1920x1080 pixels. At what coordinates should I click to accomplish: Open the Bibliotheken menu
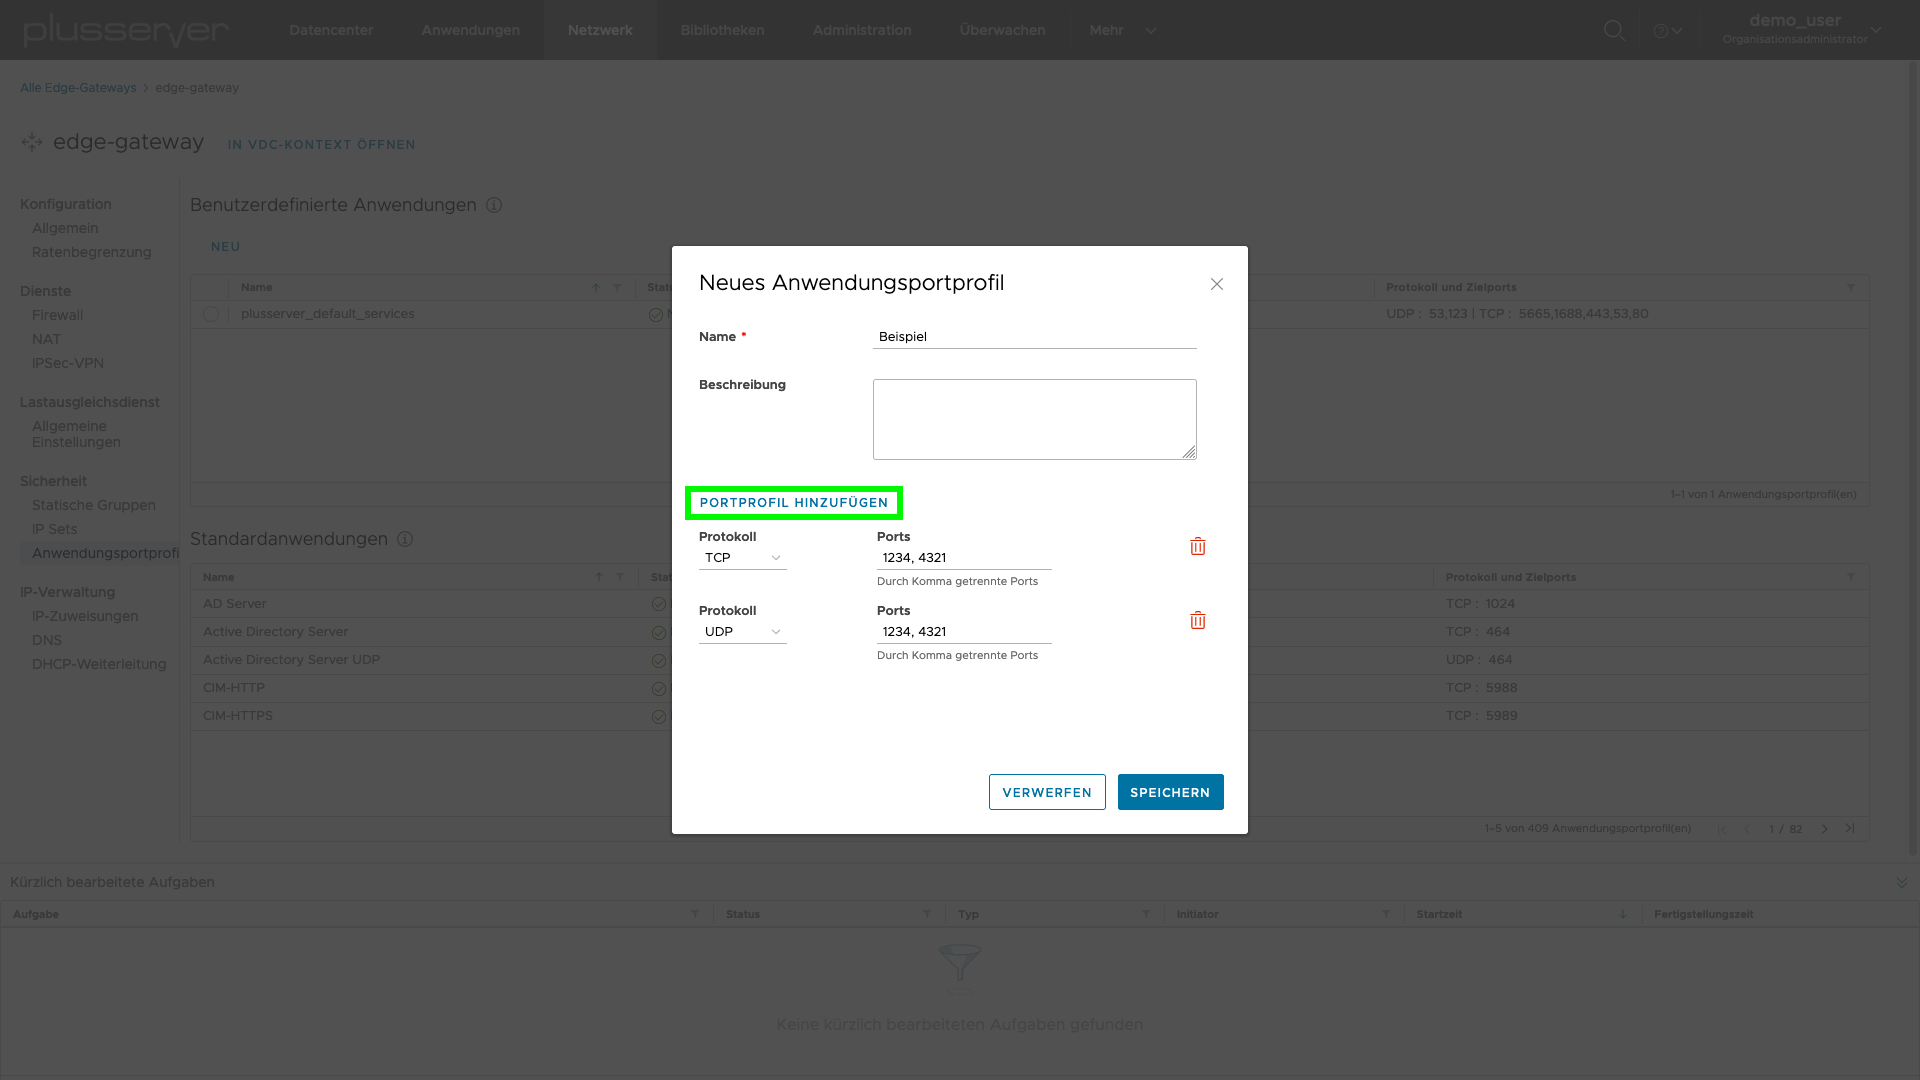coord(722,30)
